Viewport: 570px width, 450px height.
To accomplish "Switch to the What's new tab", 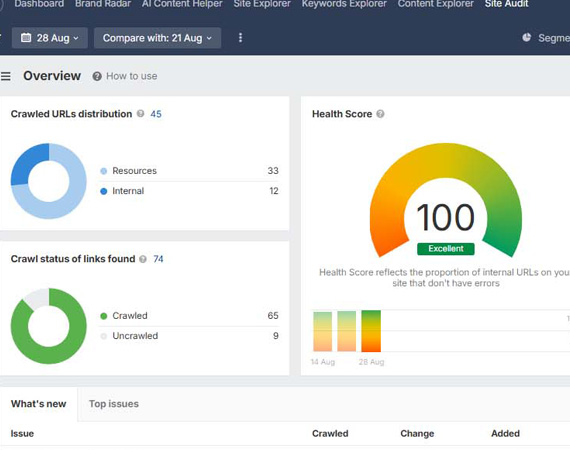I will (x=39, y=404).
